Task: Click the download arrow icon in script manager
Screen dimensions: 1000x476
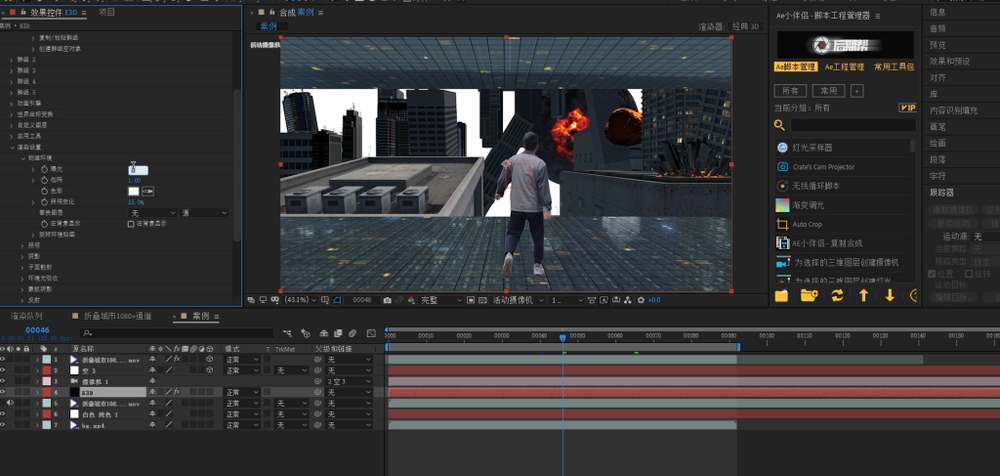Action: pyautogui.click(x=889, y=296)
